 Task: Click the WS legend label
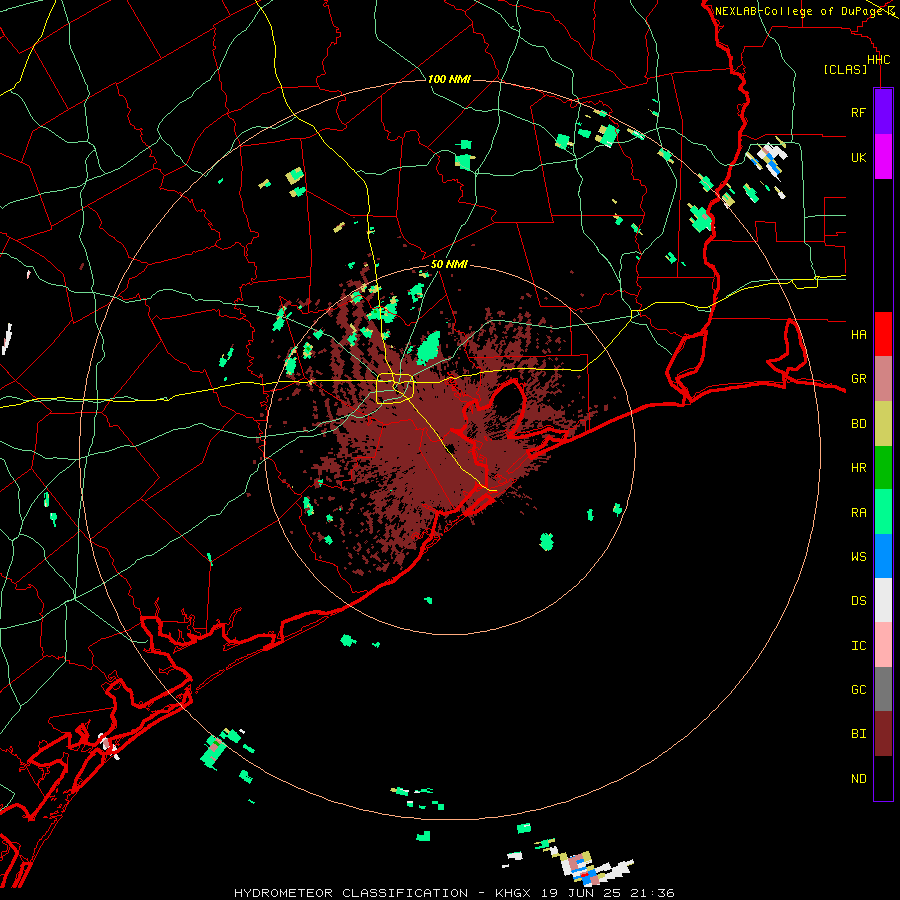coord(858,556)
